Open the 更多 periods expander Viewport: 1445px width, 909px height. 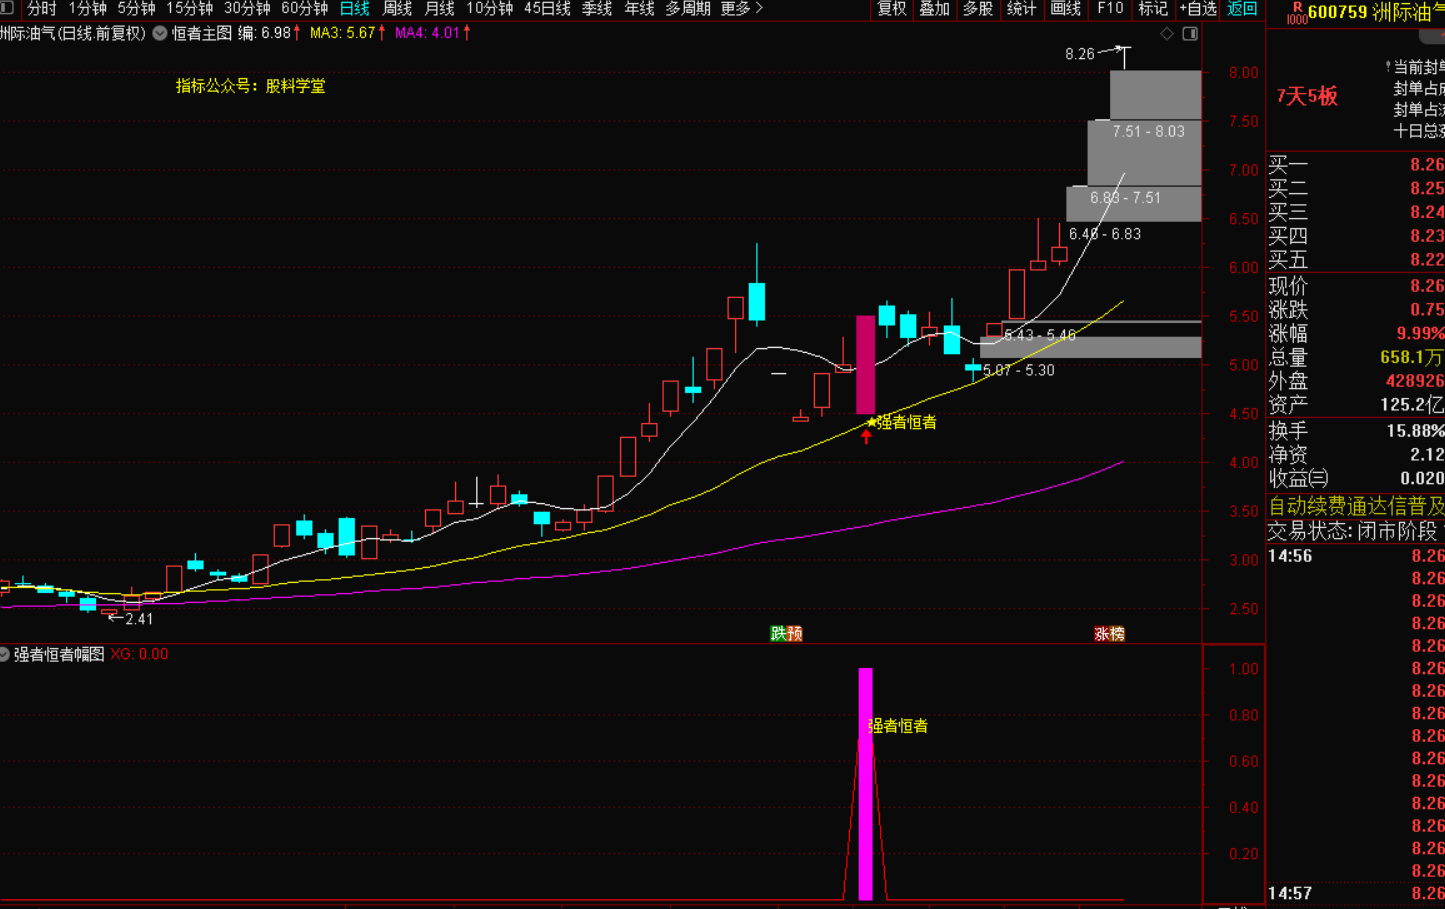click(741, 9)
